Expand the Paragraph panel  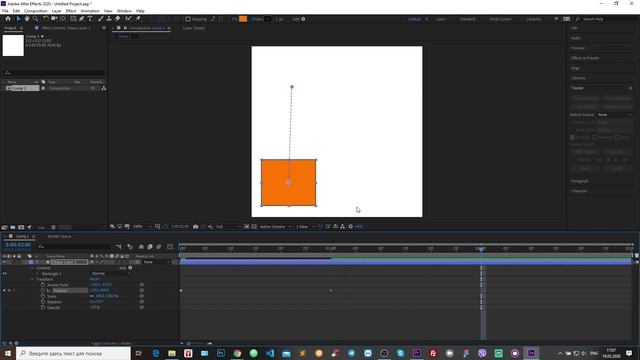pos(580,181)
